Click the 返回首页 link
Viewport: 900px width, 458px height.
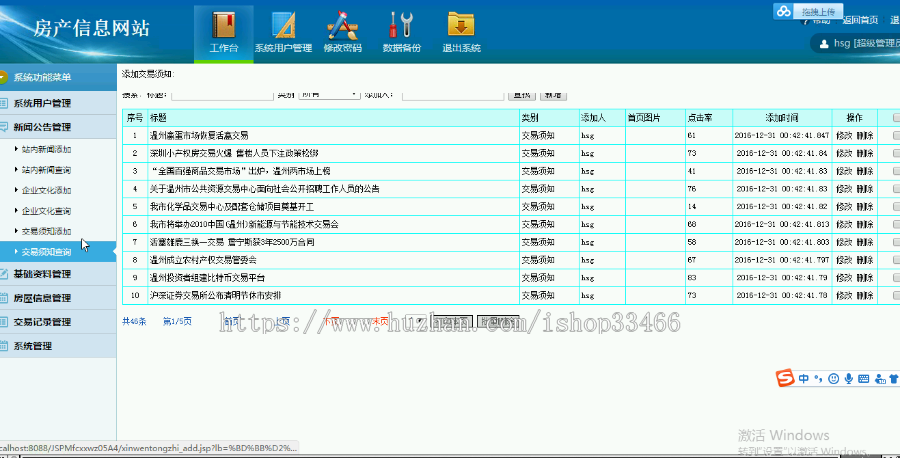coord(860,20)
